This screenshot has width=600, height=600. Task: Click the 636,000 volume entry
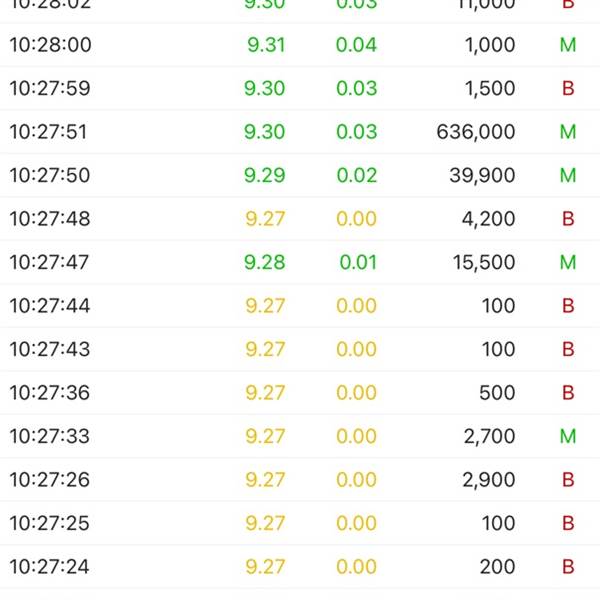tap(476, 132)
